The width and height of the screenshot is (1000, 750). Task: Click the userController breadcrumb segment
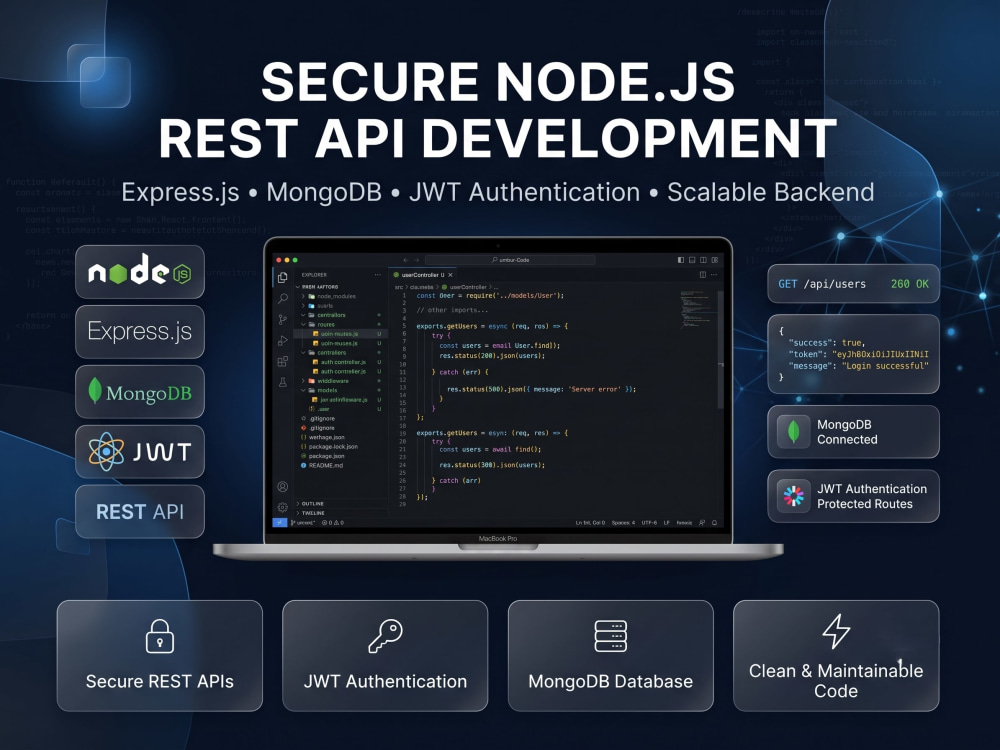(x=468, y=287)
